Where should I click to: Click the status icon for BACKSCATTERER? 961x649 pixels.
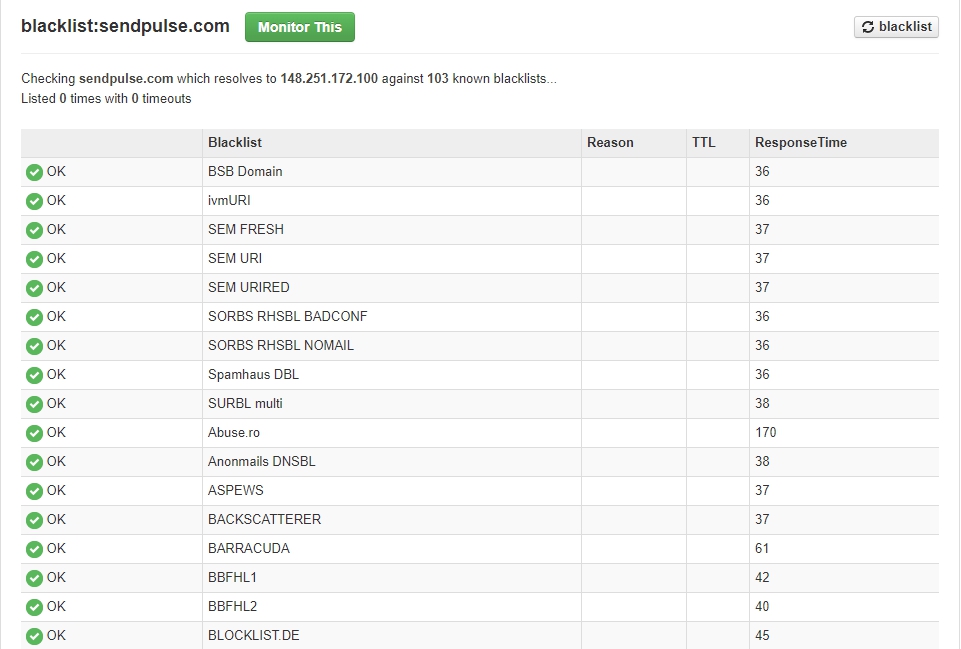click(34, 520)
